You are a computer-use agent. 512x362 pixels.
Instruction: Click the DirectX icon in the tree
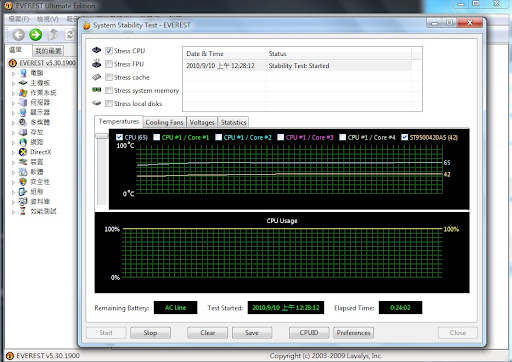23,152
